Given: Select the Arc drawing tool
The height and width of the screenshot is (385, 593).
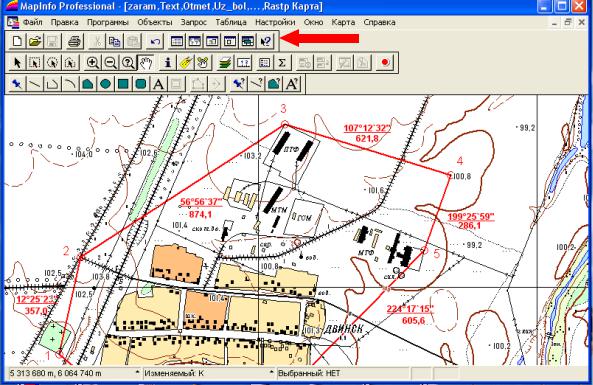Looking at the screenshot, I should coord(70,84).
